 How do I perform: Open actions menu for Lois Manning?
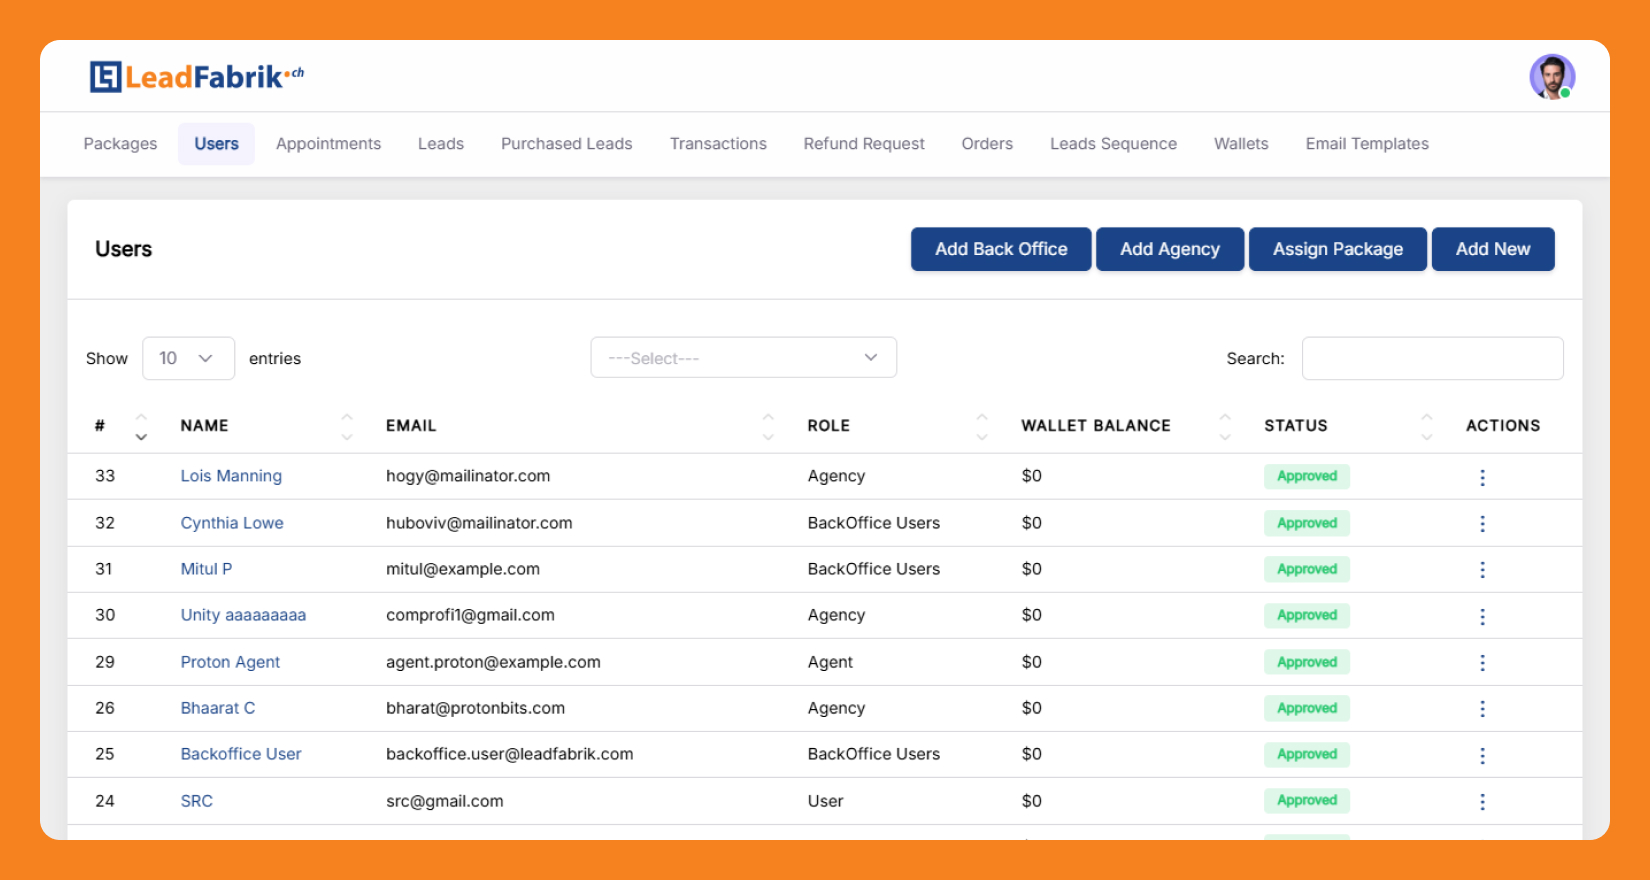tap(1482, 477)
